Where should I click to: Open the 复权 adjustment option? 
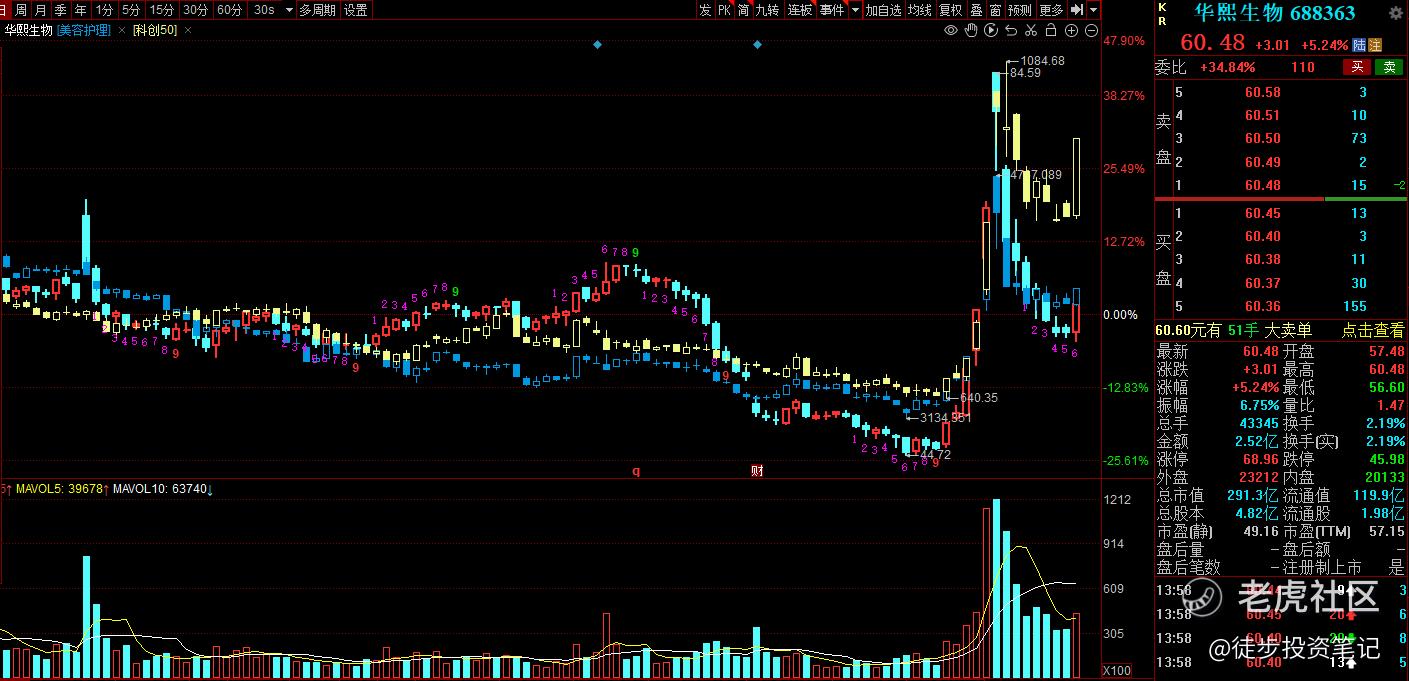(951, 10)
